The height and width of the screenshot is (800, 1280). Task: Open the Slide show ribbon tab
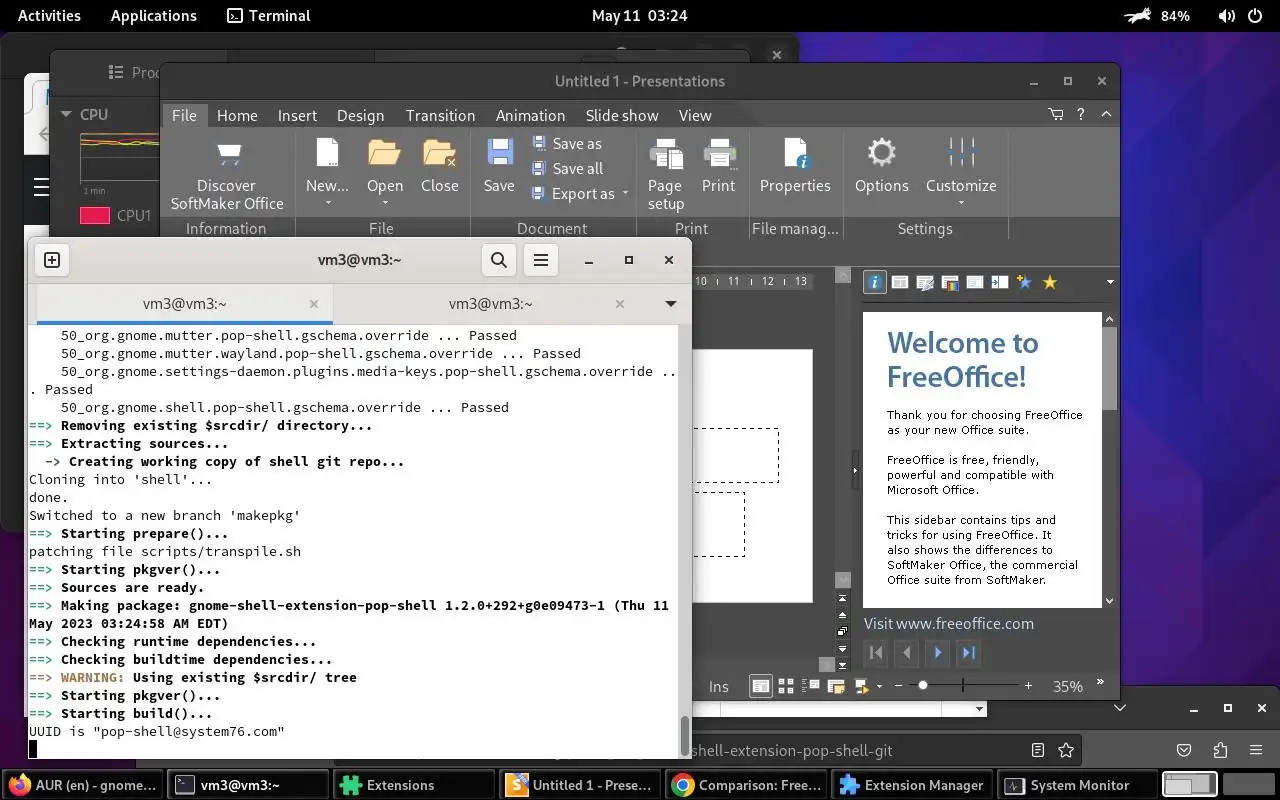point(622,115)
